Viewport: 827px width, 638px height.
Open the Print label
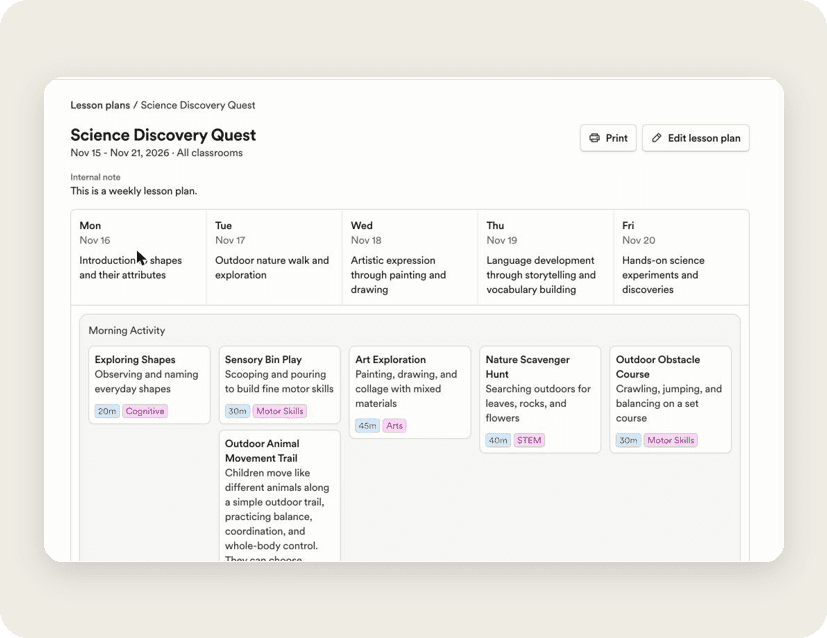pos(617,138)
